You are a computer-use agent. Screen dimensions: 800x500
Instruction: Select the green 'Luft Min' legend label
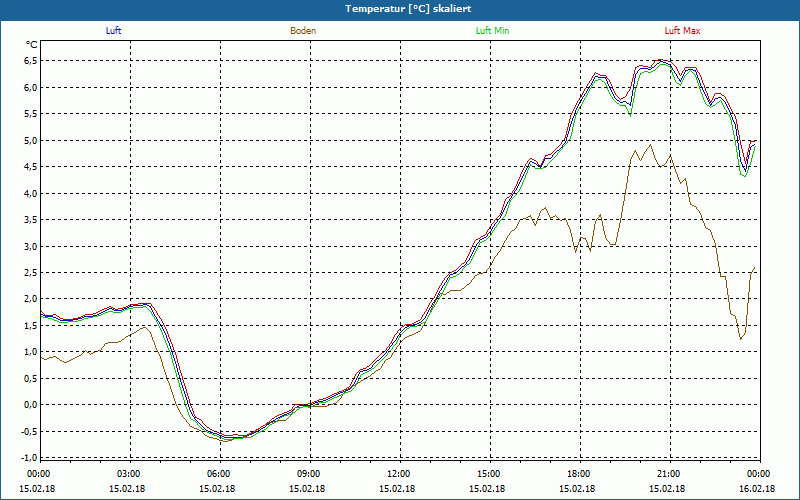point(492,31)
